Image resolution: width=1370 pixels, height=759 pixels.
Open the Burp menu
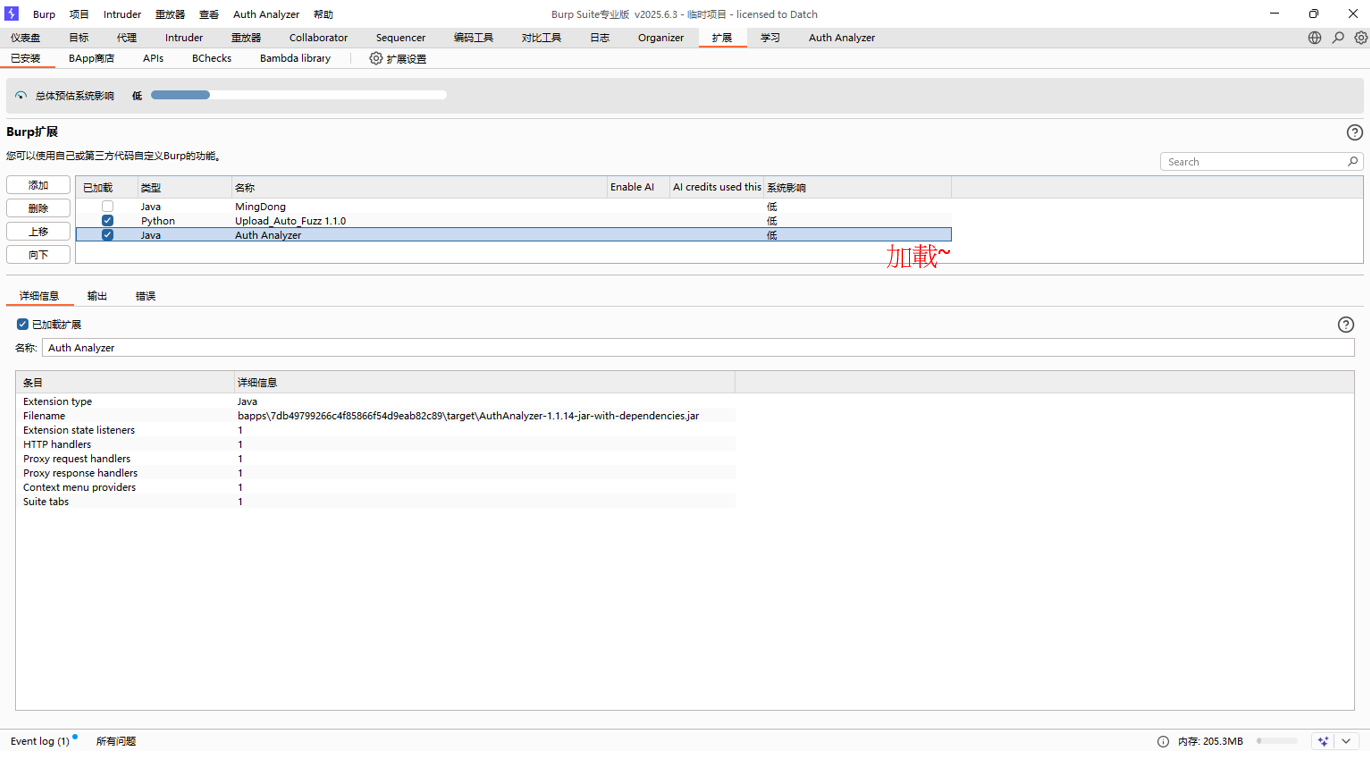pos(44,14)
